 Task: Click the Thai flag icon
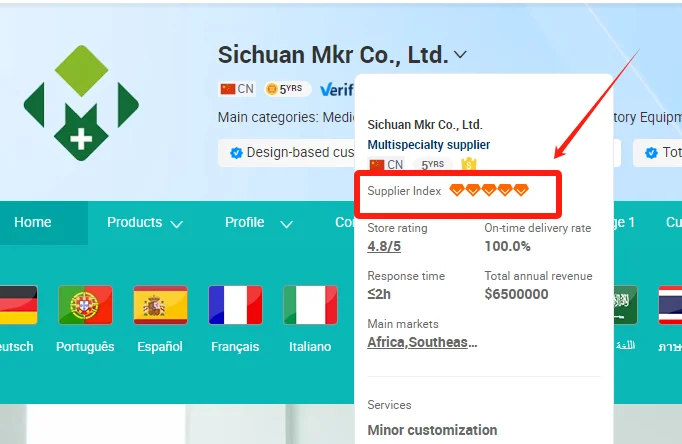pos(670,305)
